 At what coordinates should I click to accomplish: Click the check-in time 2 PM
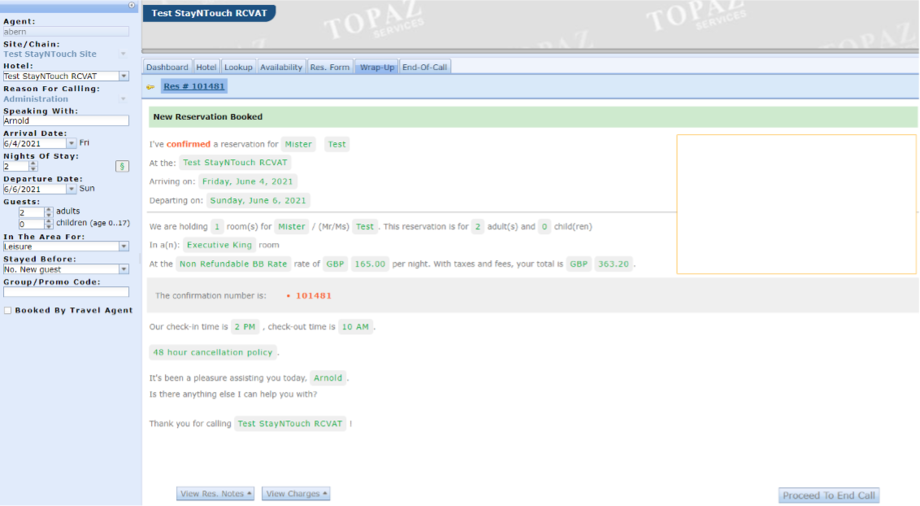[x=245, y=327]
